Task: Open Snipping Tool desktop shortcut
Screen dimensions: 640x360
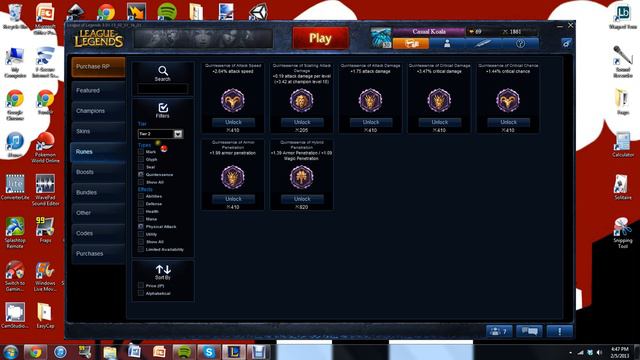Action: pos(622,233)
